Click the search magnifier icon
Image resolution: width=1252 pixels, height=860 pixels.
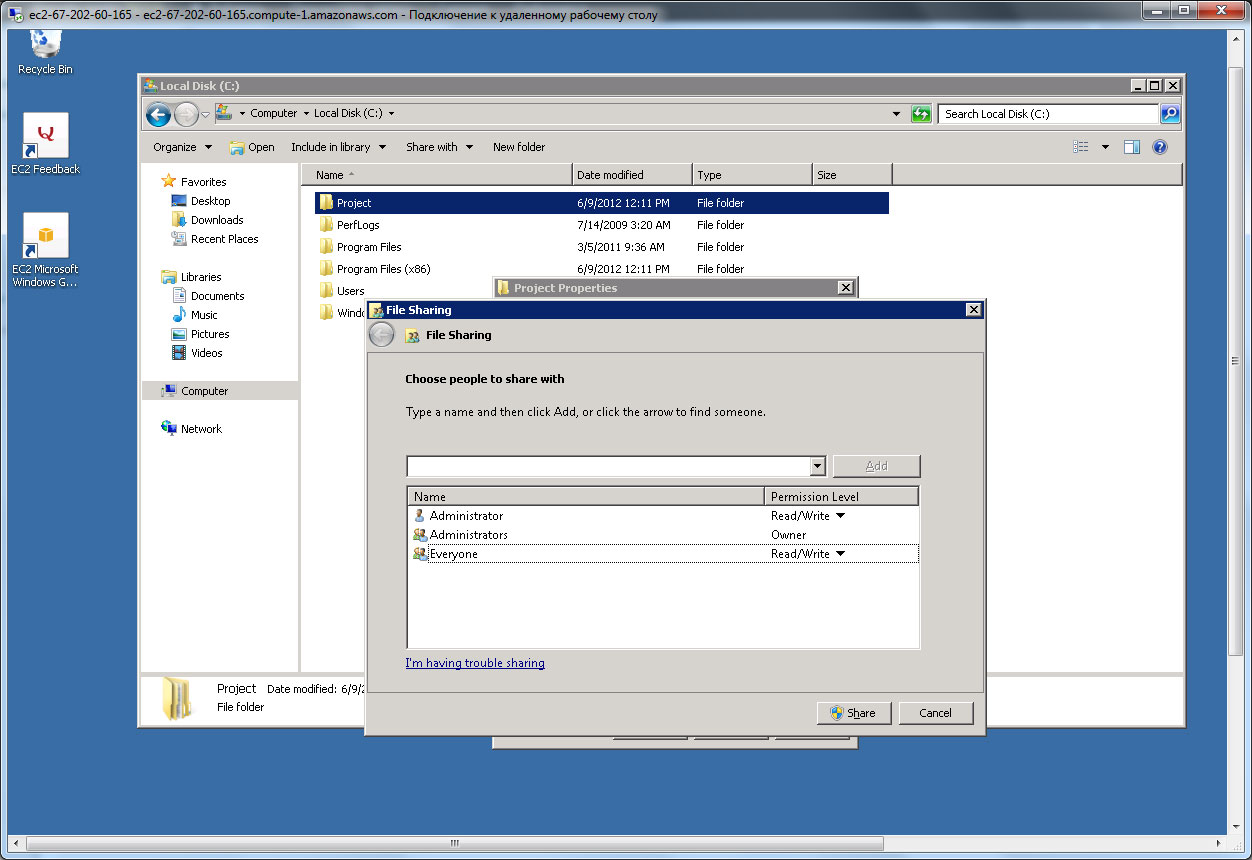click(x=1169, y=114)
